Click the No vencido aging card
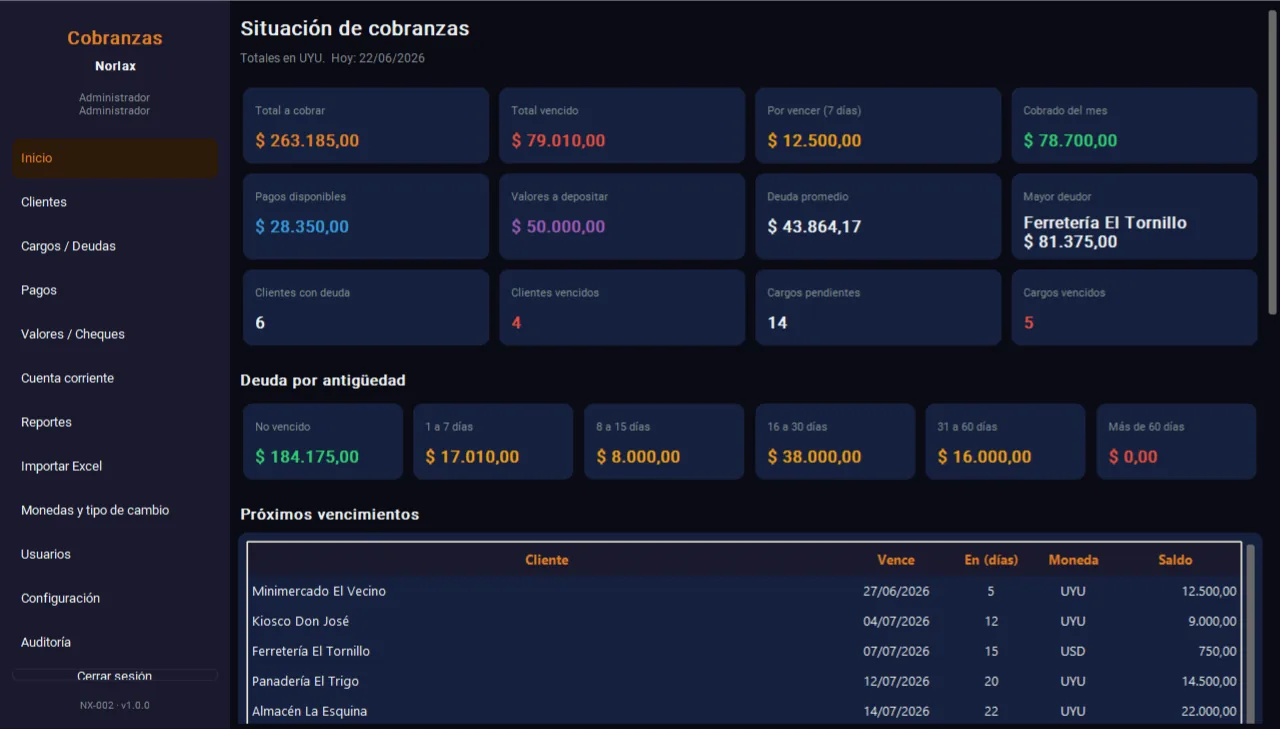The height and width of the screenshot is (729, 1280). click(323, 442)
